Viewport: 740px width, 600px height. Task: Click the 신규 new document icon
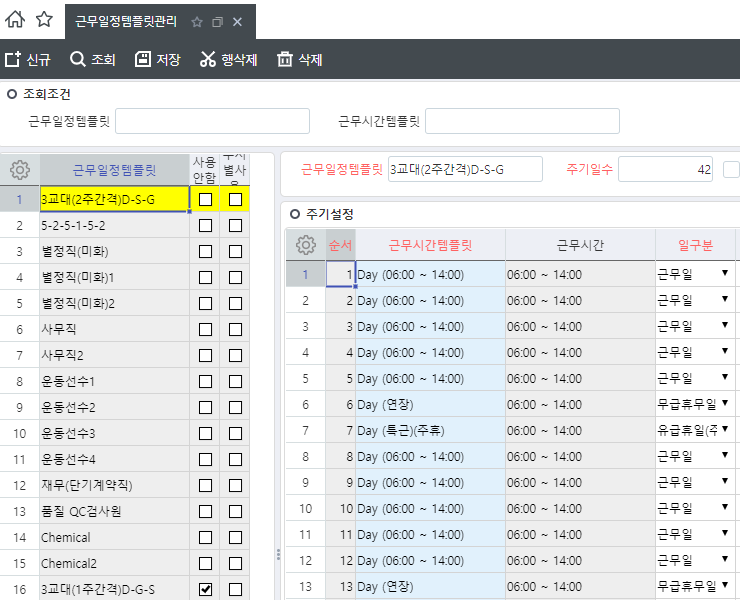13,60
